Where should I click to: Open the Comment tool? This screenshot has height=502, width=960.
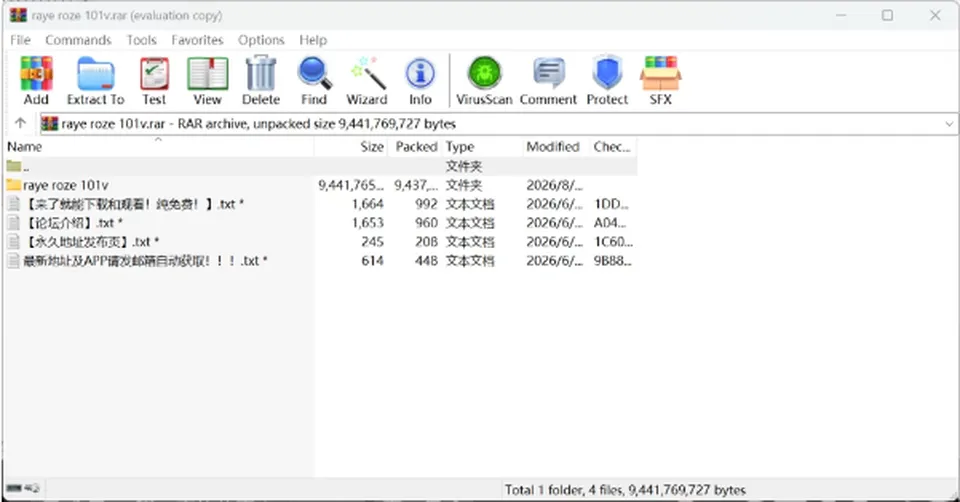click(548, 81)
